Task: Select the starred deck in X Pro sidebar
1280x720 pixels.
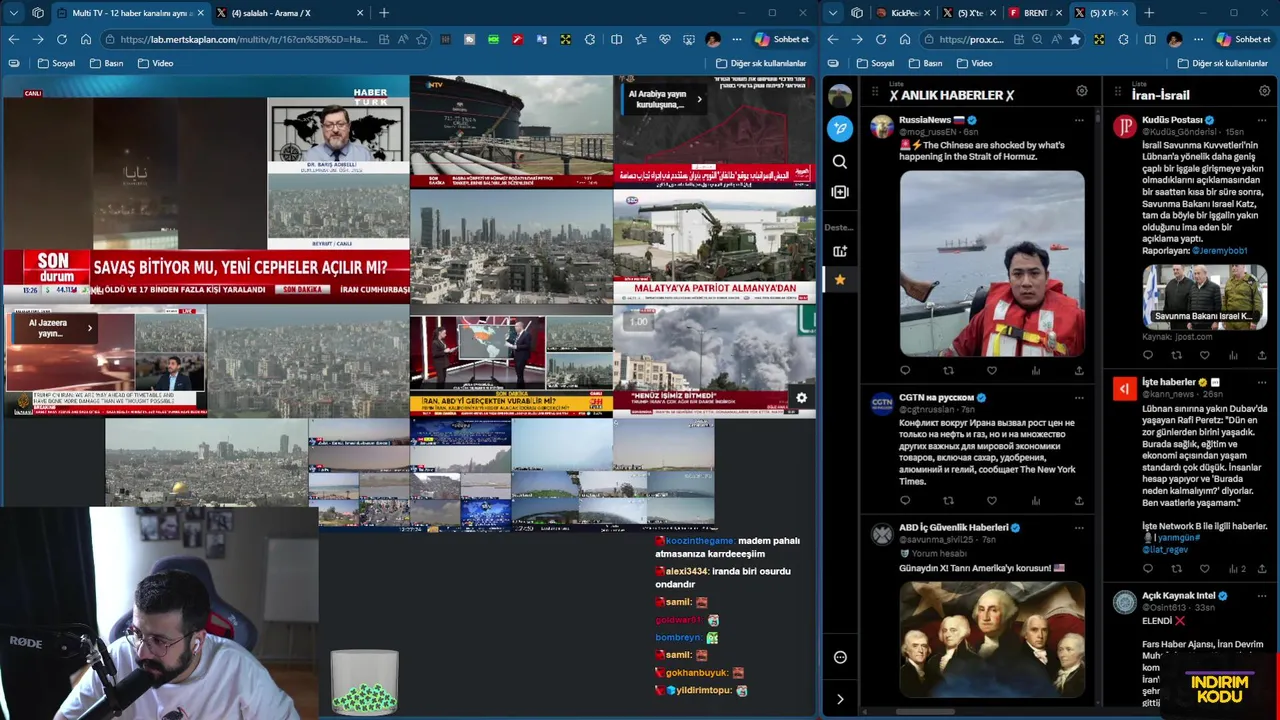Action: coord(840,280)
